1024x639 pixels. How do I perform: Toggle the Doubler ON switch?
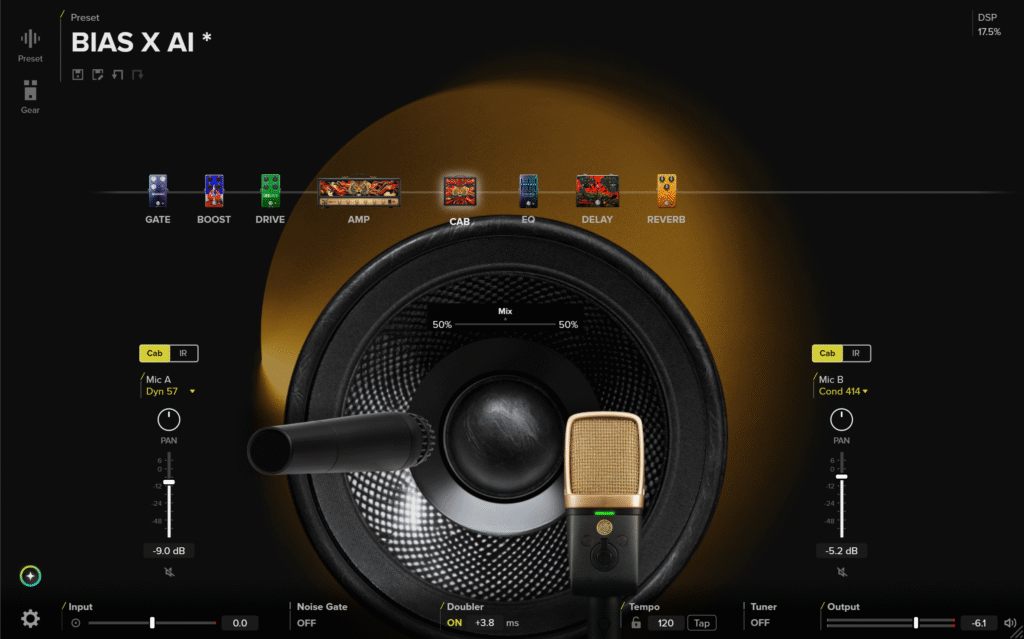[x=454, y=623]
